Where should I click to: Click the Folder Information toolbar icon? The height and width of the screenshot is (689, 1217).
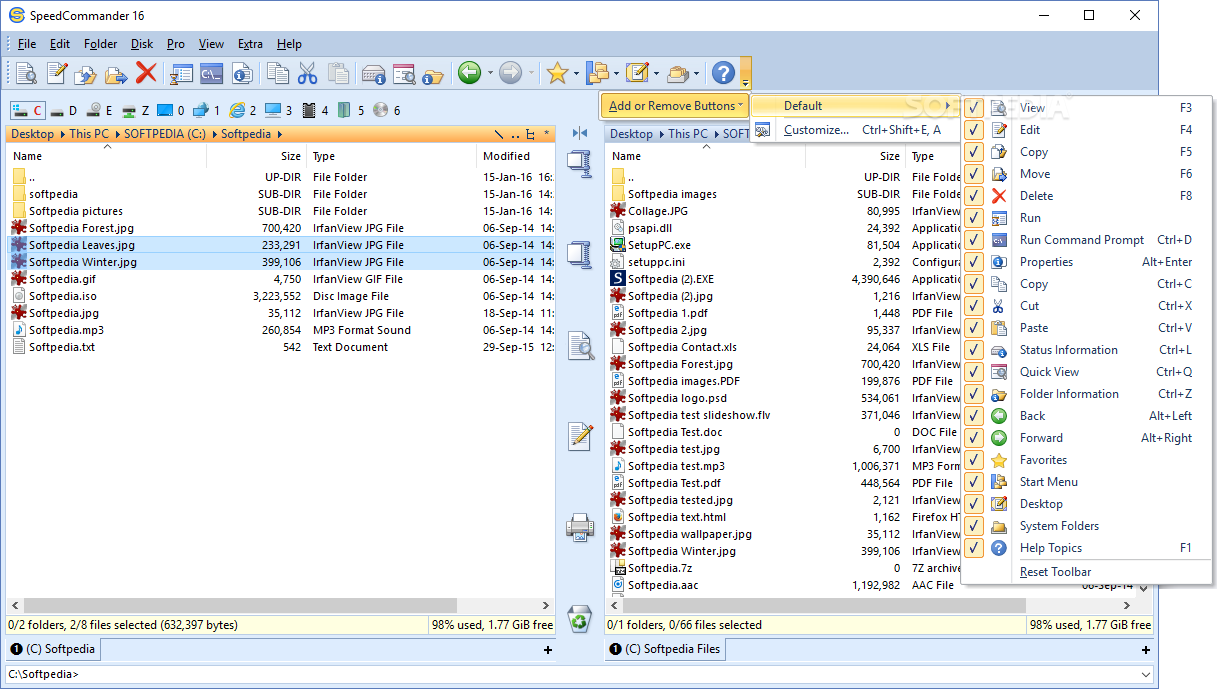(433, 73)
